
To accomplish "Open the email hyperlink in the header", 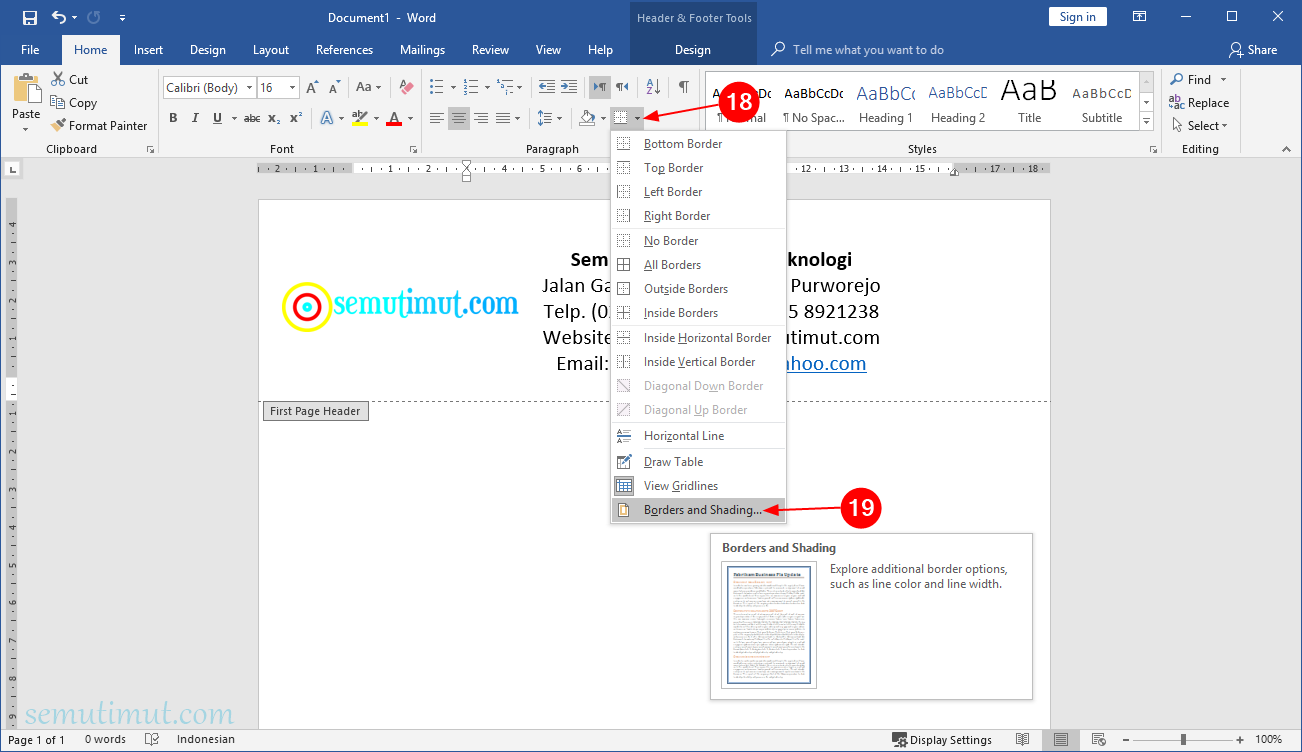I will [x=825, y=363].
